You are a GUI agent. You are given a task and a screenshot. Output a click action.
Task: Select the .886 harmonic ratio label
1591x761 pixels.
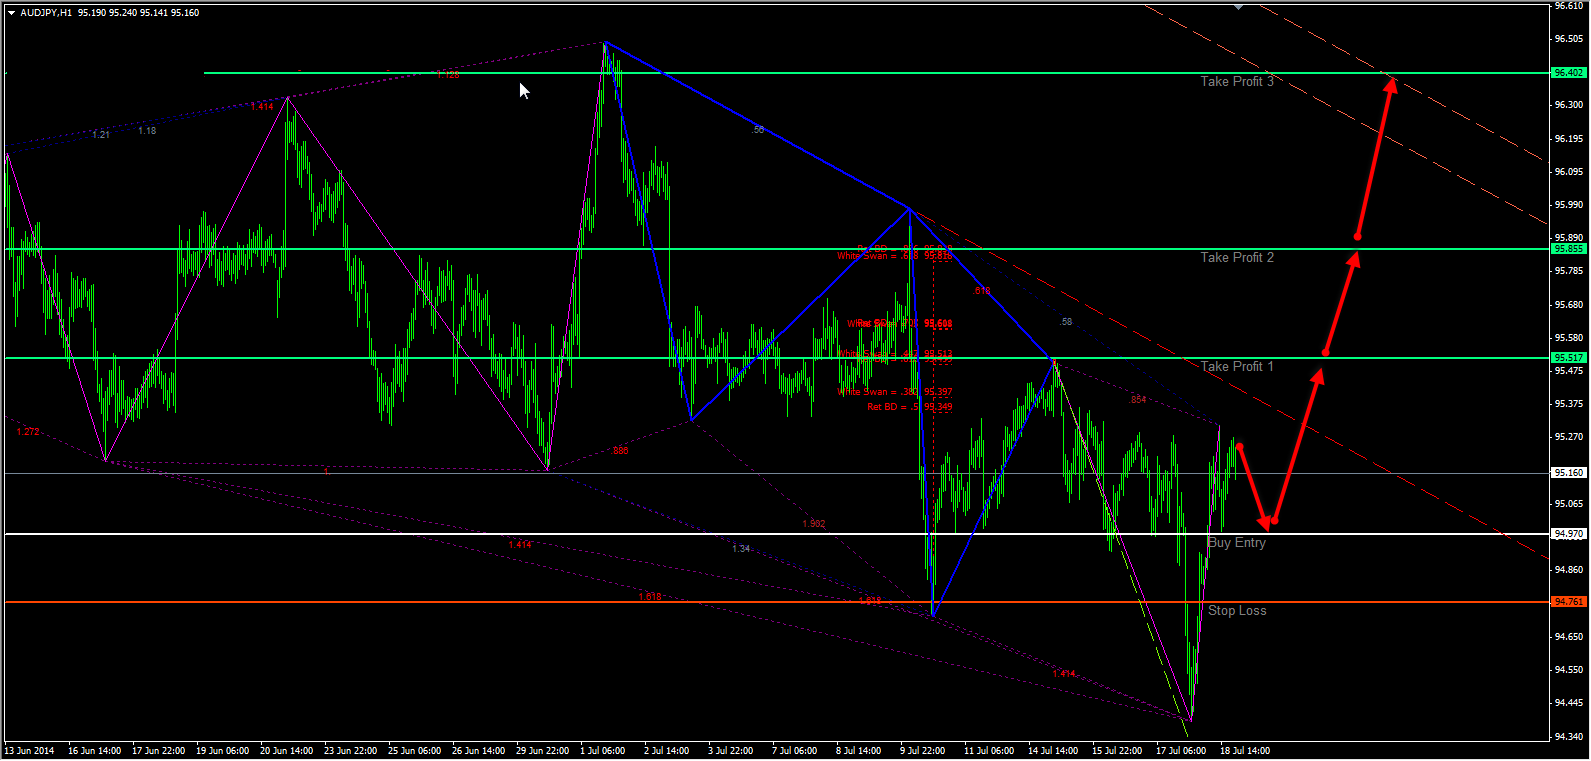[x=620, y=451]
